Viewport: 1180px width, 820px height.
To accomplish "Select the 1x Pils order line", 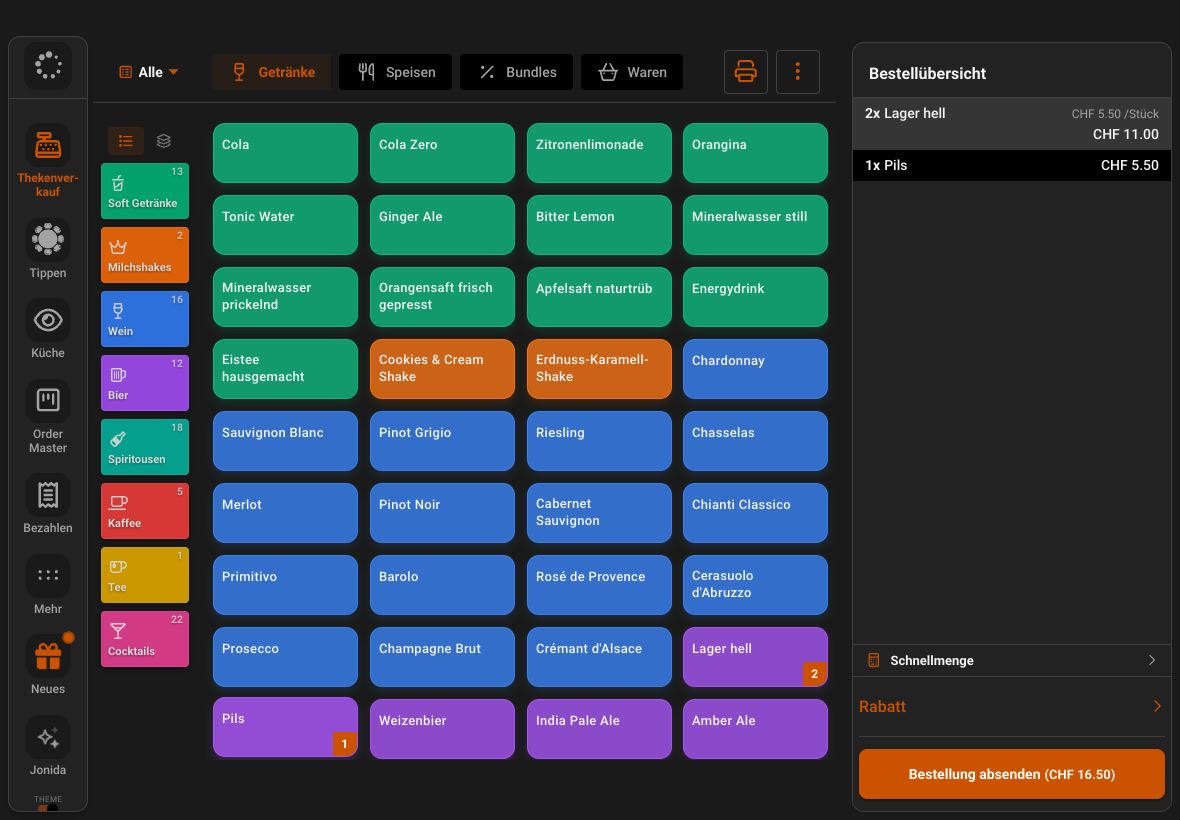I will pos(1011,166).
